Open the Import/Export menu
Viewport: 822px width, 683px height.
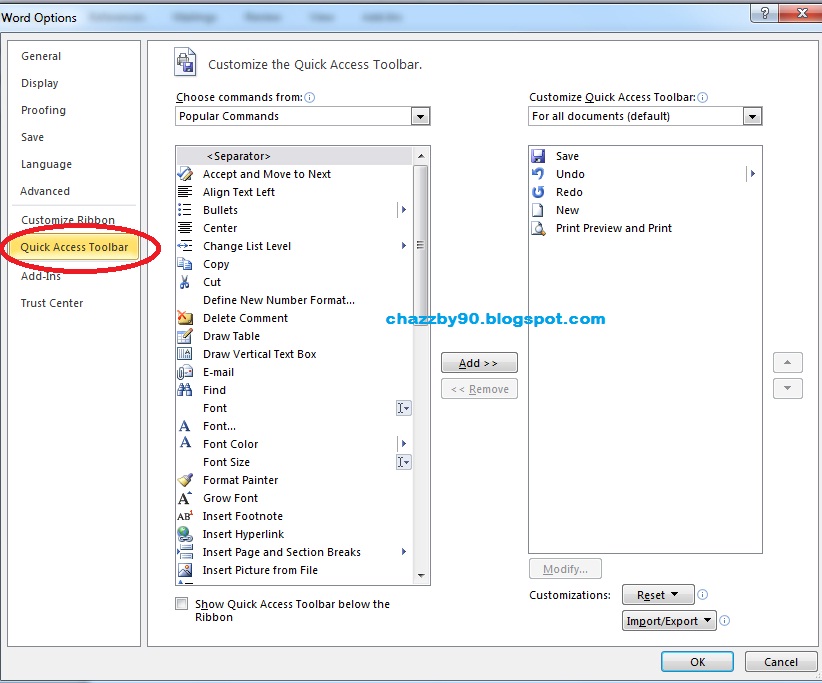[668, 620]
